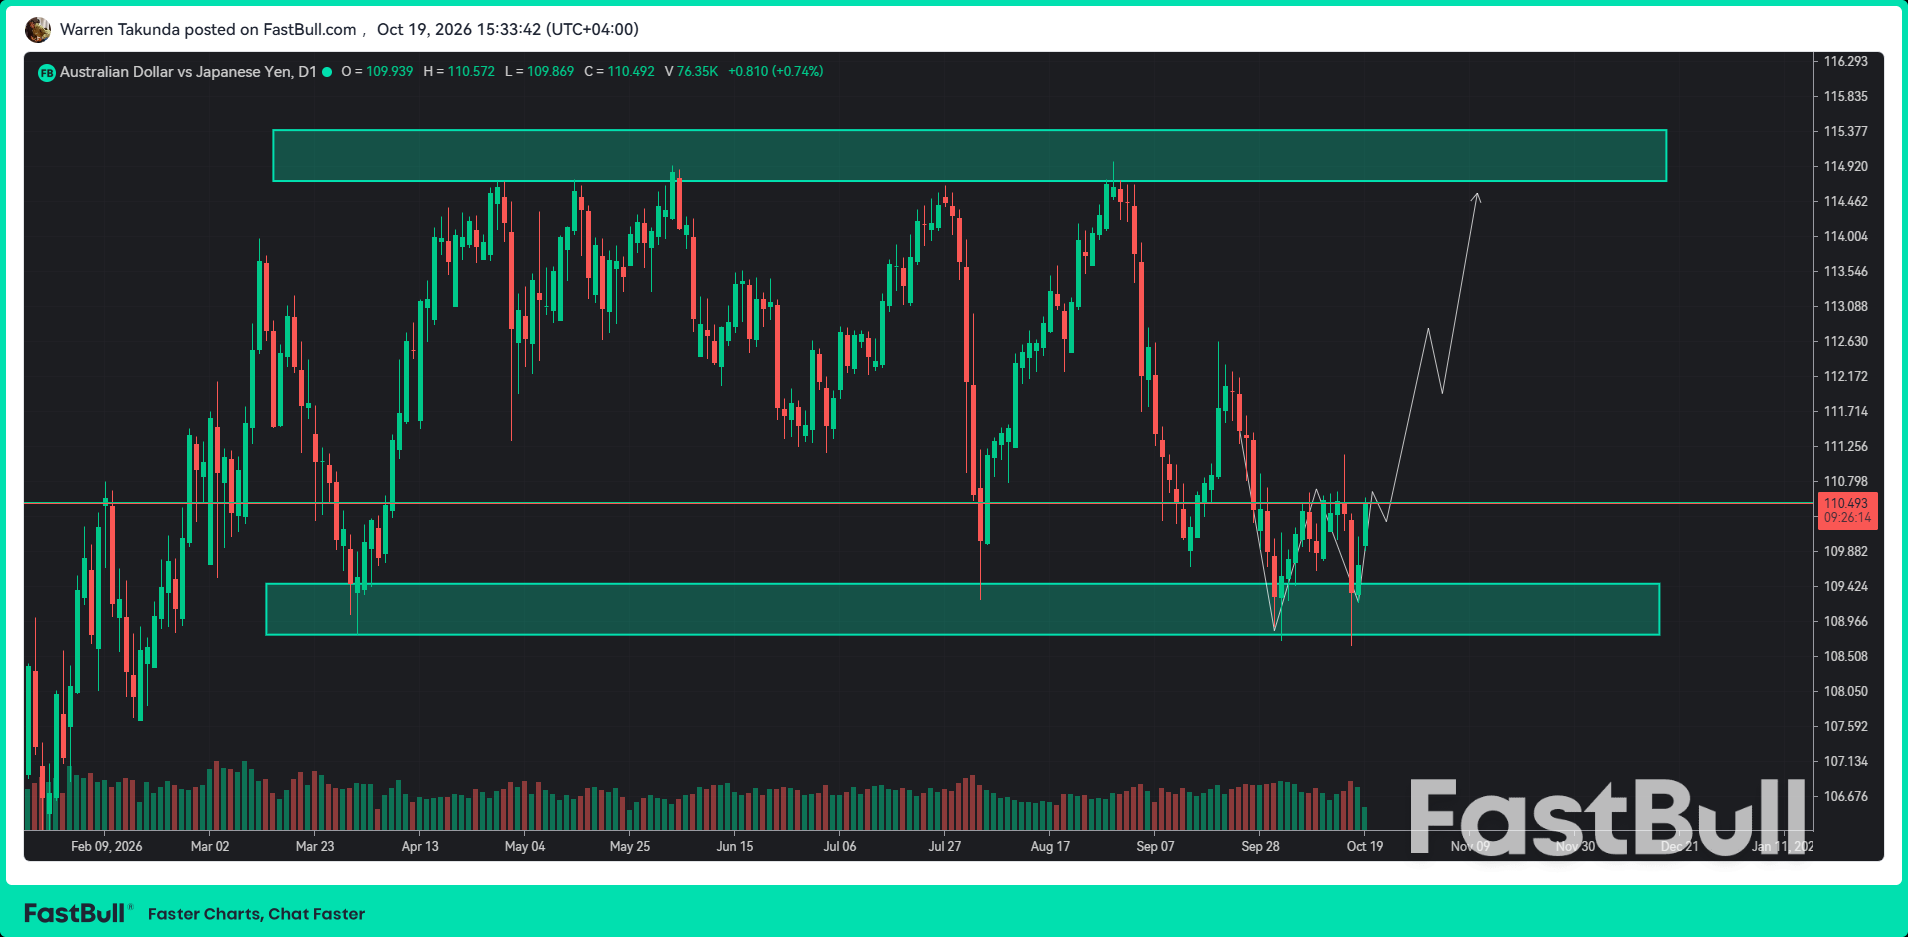Screen dimensions: 1908x937
Task: Click the 108.966 price axis label
Action: point(1846,621)
